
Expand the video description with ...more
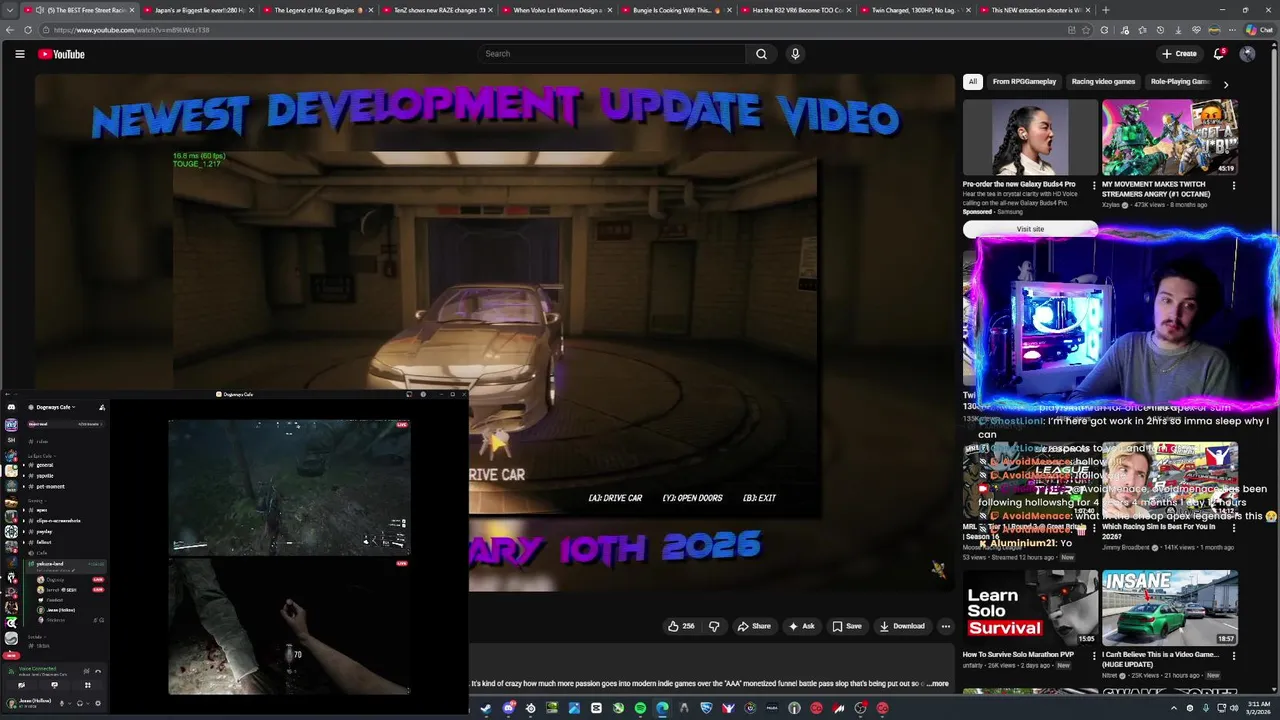pos(937,684)
